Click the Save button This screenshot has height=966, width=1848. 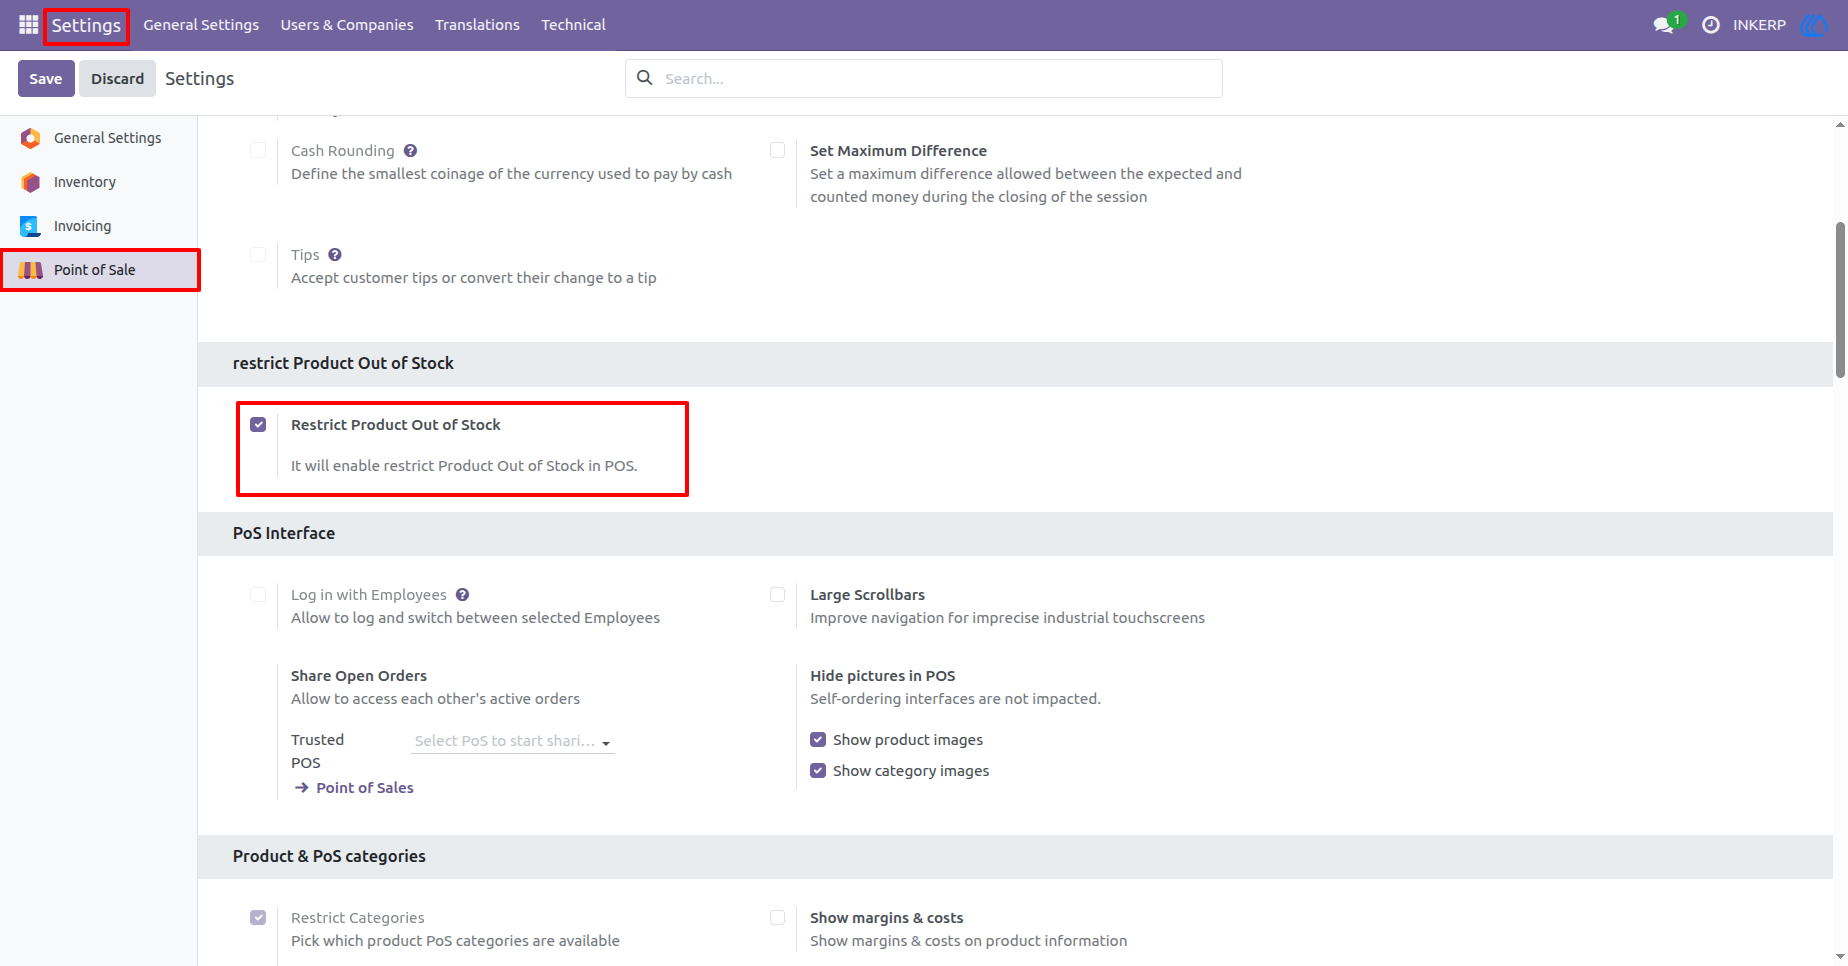tap(46, 79)
